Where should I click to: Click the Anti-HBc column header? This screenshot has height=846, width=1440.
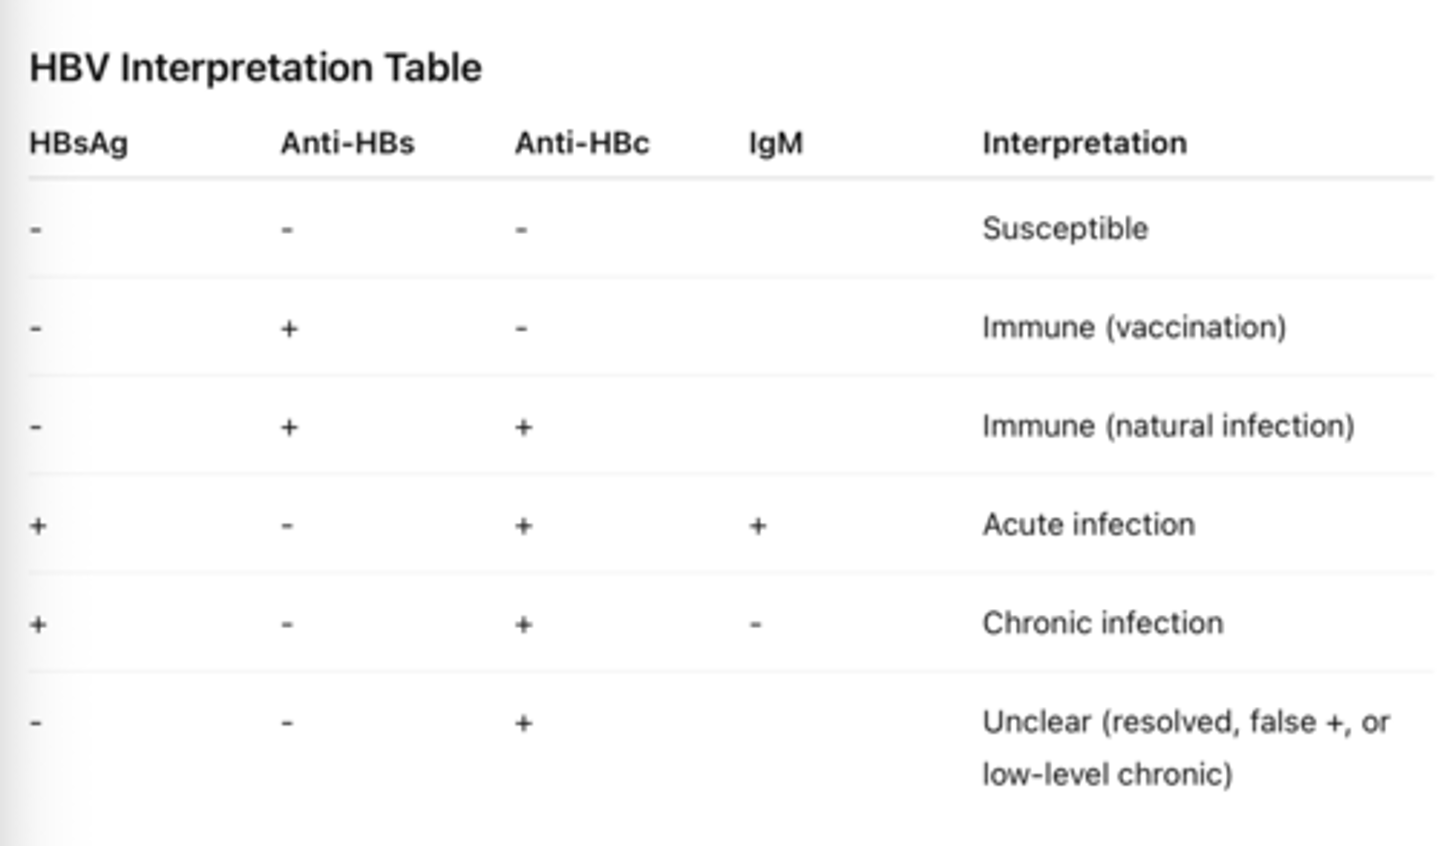582,143
